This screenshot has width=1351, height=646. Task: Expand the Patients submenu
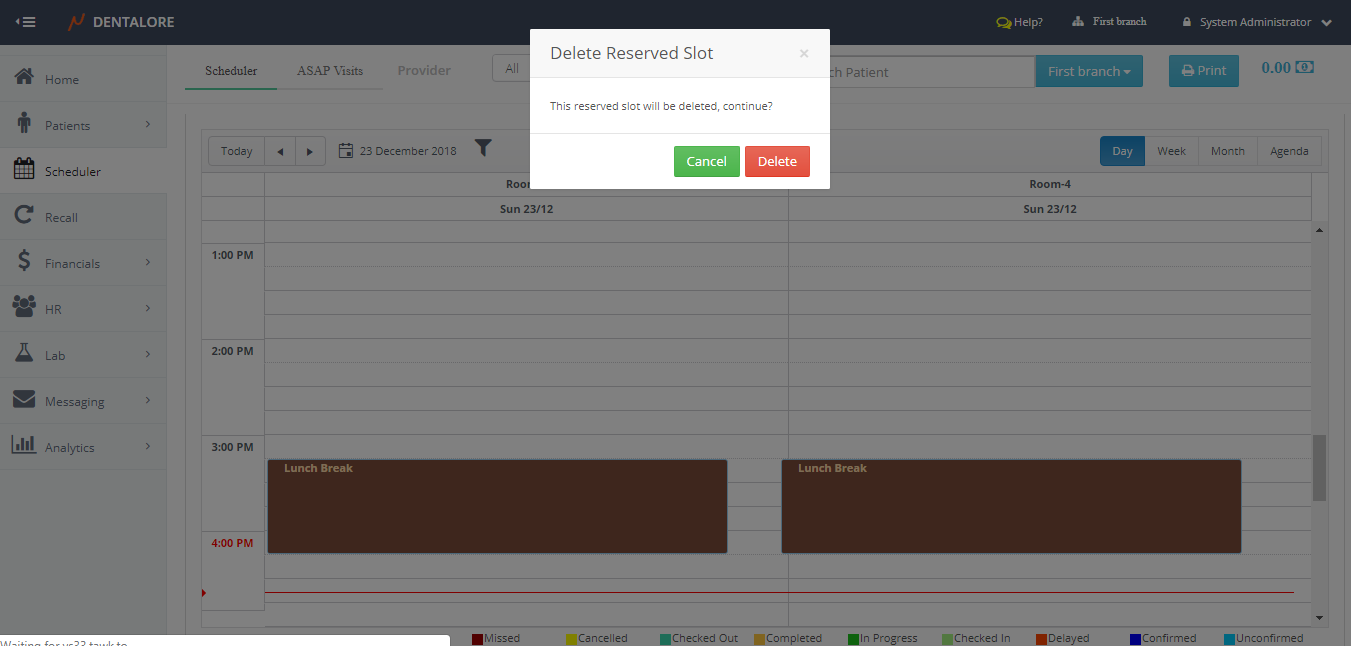[147, 125]
